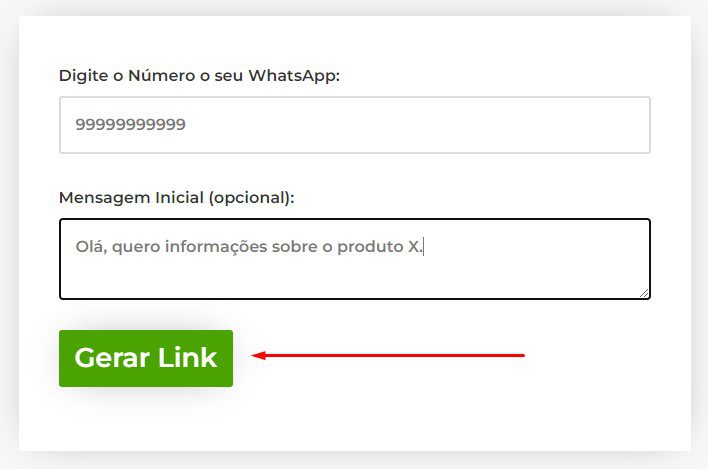Click the 'Digite o Número o seu WhatsApp' label

pyautogui.click(x=199, y=76)
